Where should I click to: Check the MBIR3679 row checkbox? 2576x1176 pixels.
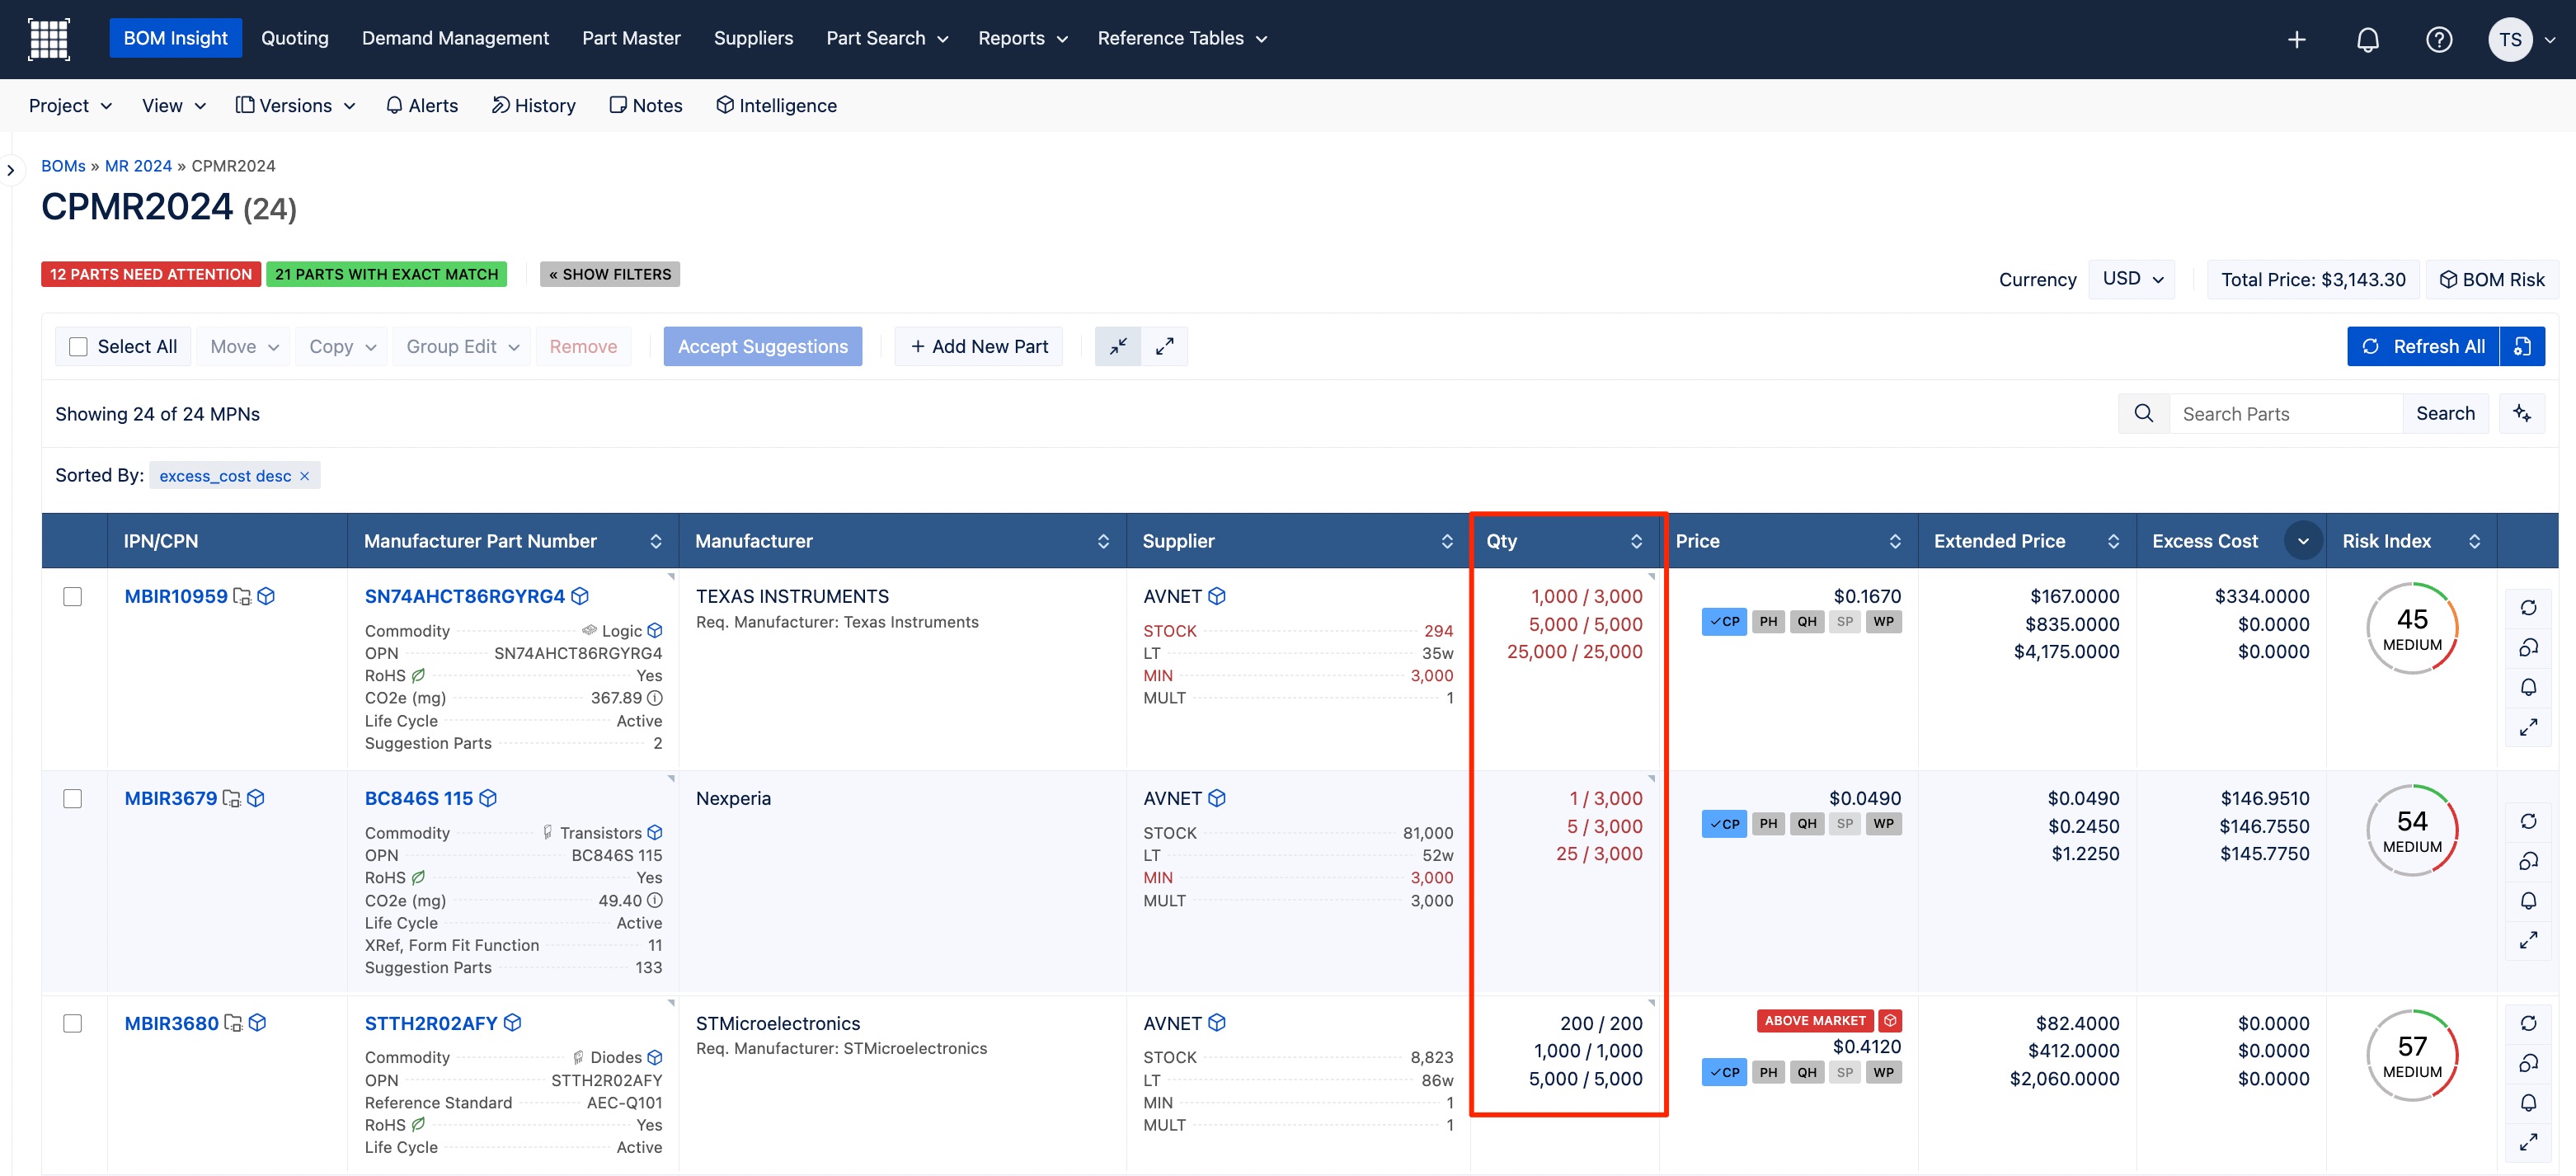[x=72, y=798]
